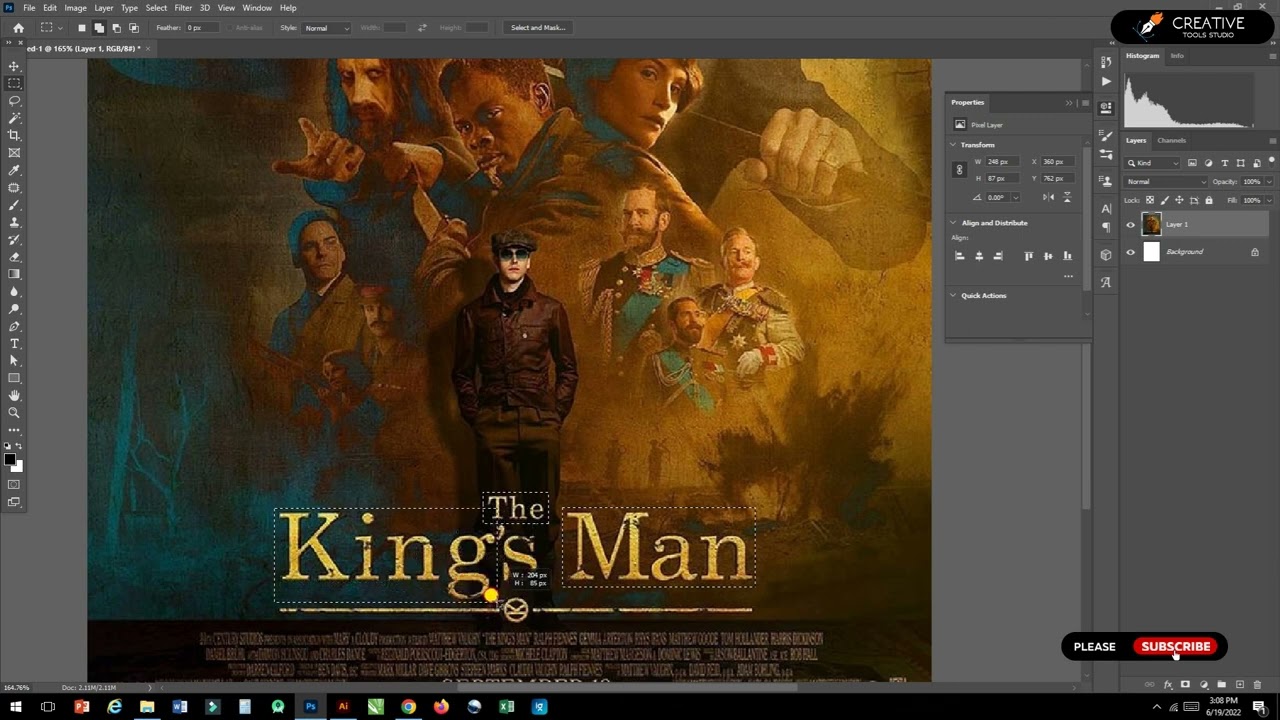Select the Frame tool
Screen dimensions: 1280x720
(14, 153)
